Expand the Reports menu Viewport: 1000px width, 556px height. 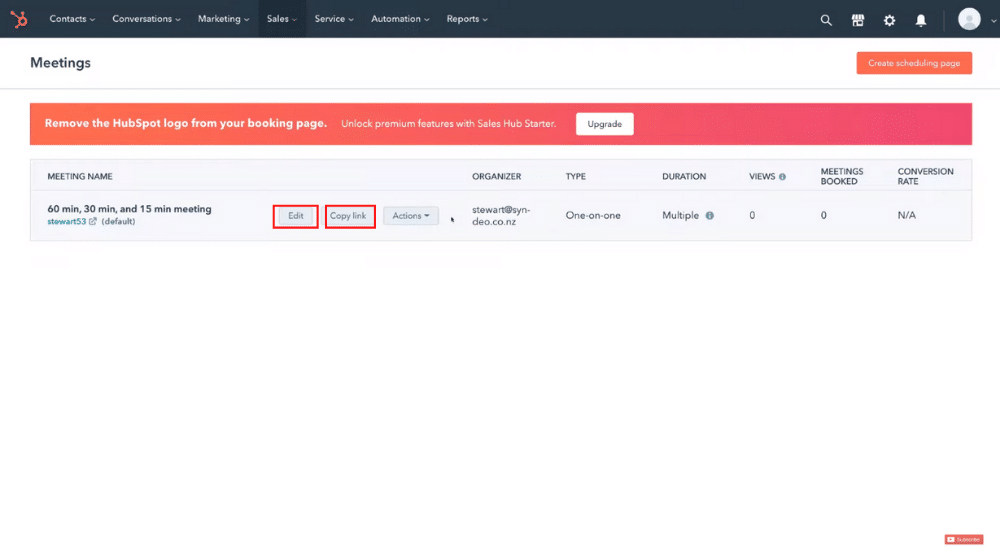pos(467,19)
